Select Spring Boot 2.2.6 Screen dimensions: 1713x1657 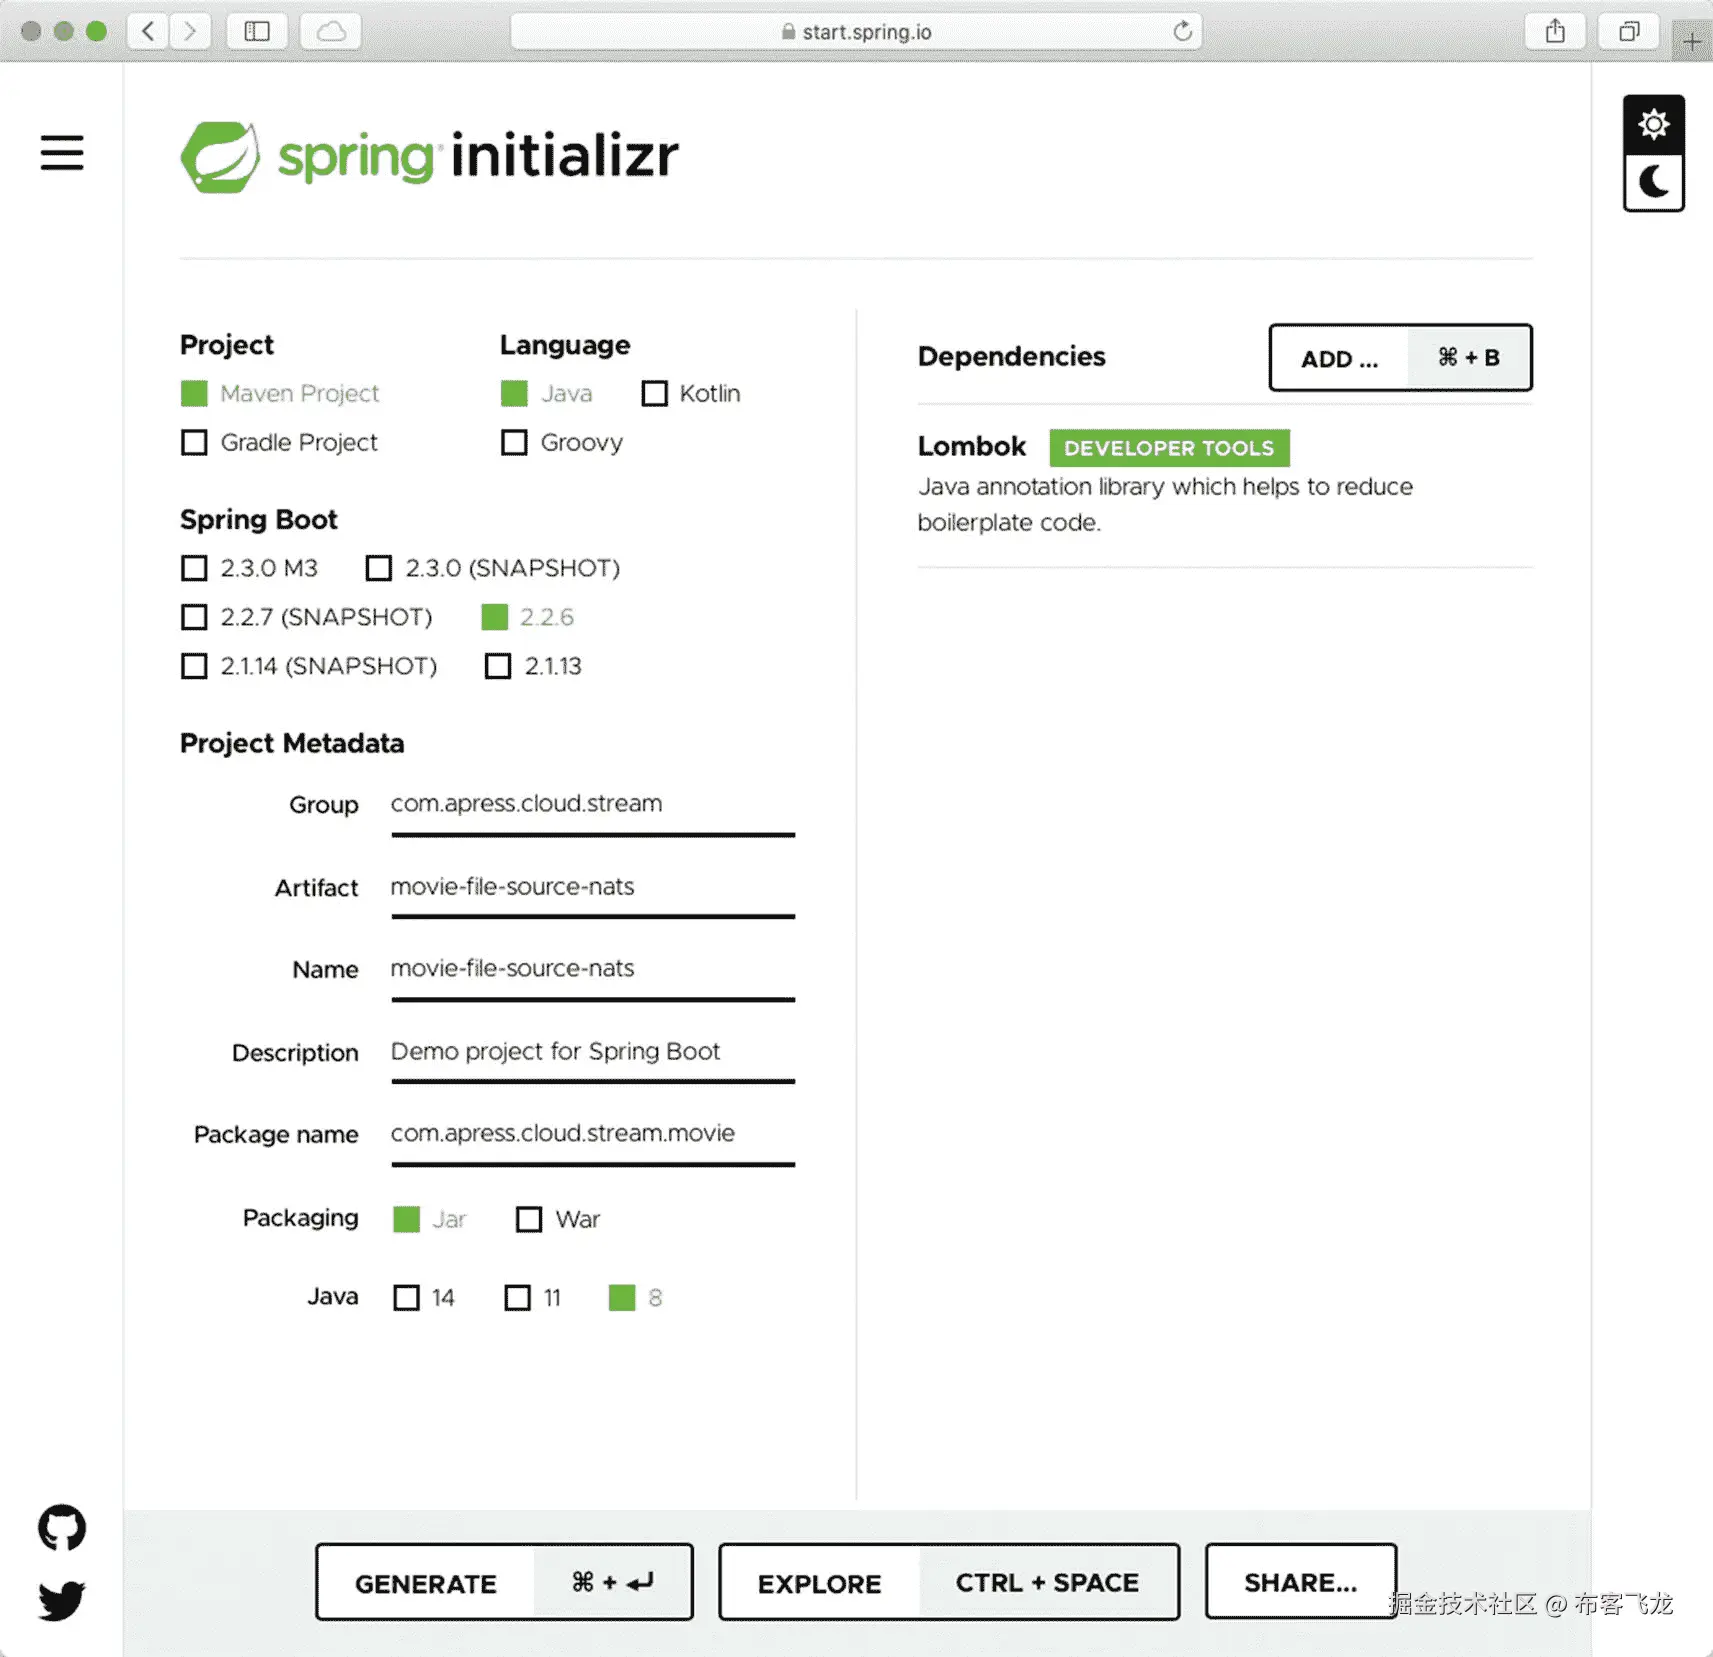[x=528, y=617]
